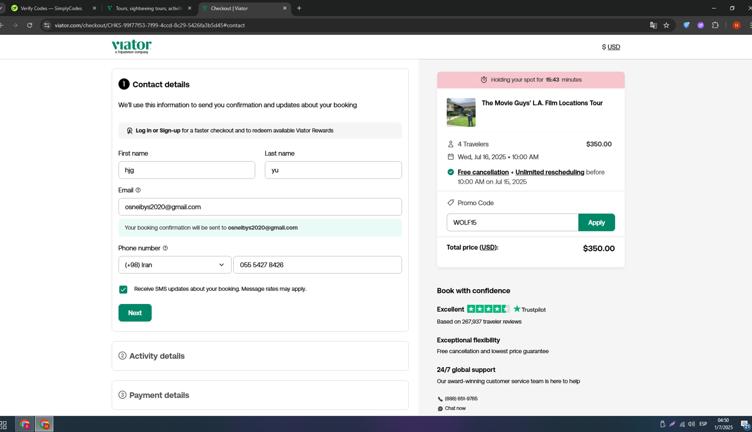Expand the Payment details section
Viewport: 752px width, 432px height.
pos(260,395)
